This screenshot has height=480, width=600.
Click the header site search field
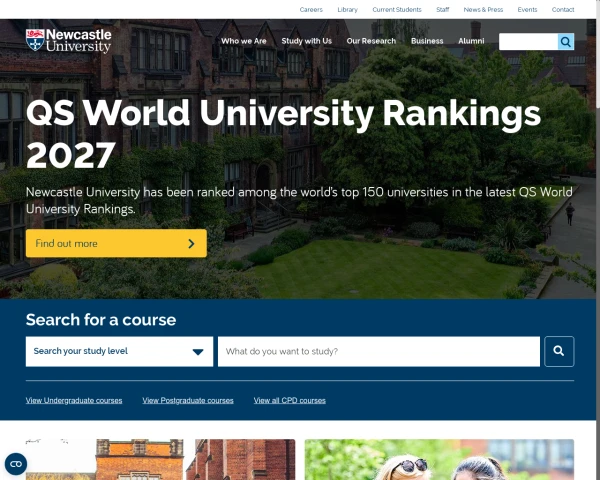[528, 41]
